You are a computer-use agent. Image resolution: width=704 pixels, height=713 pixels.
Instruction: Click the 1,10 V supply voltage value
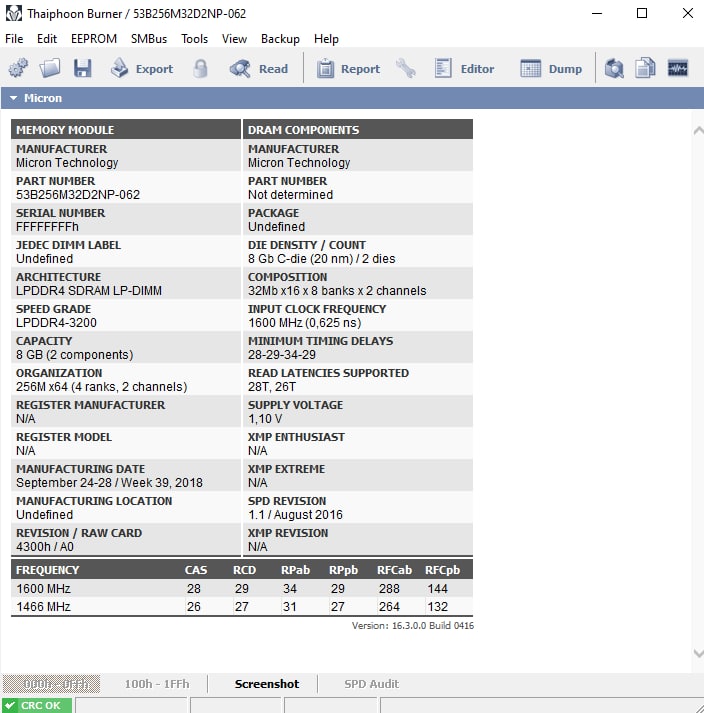click(265, 419)
